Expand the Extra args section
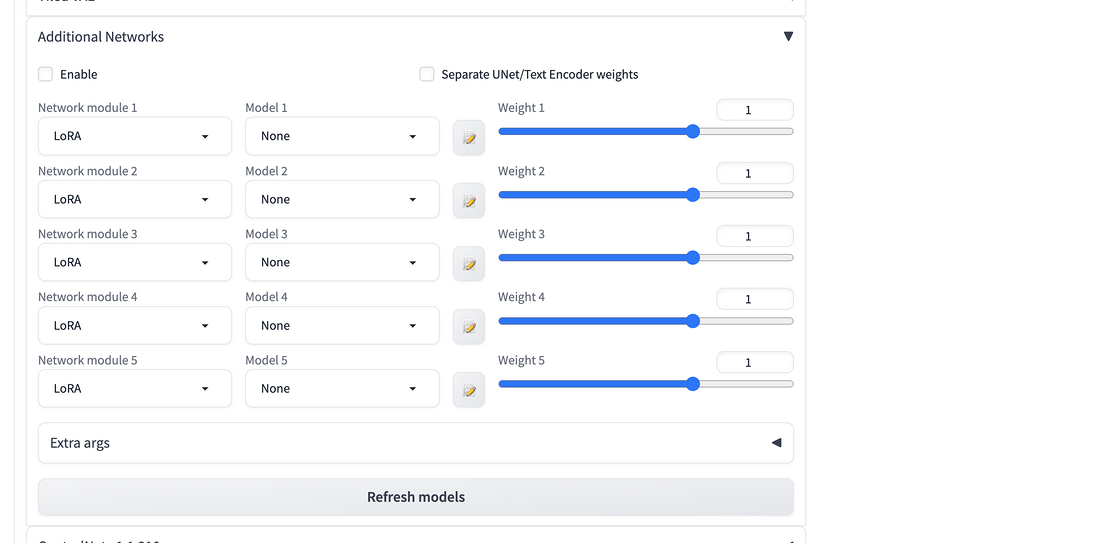This screenshot has width=1098, height=543. [x=776, y=443]
